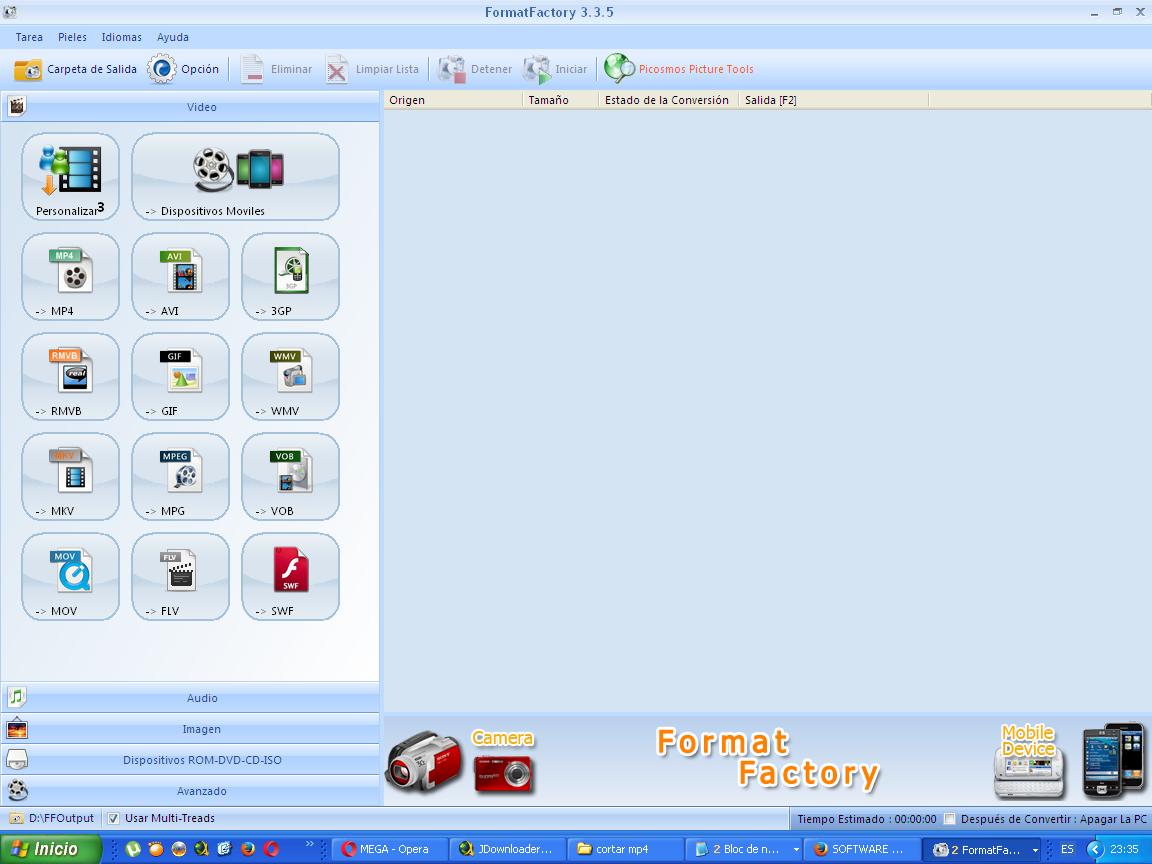Expand Dispositivos ROM-DVD-CD-ISO panel
This screenshot has width=1152, height=864.
click(190, 760)
